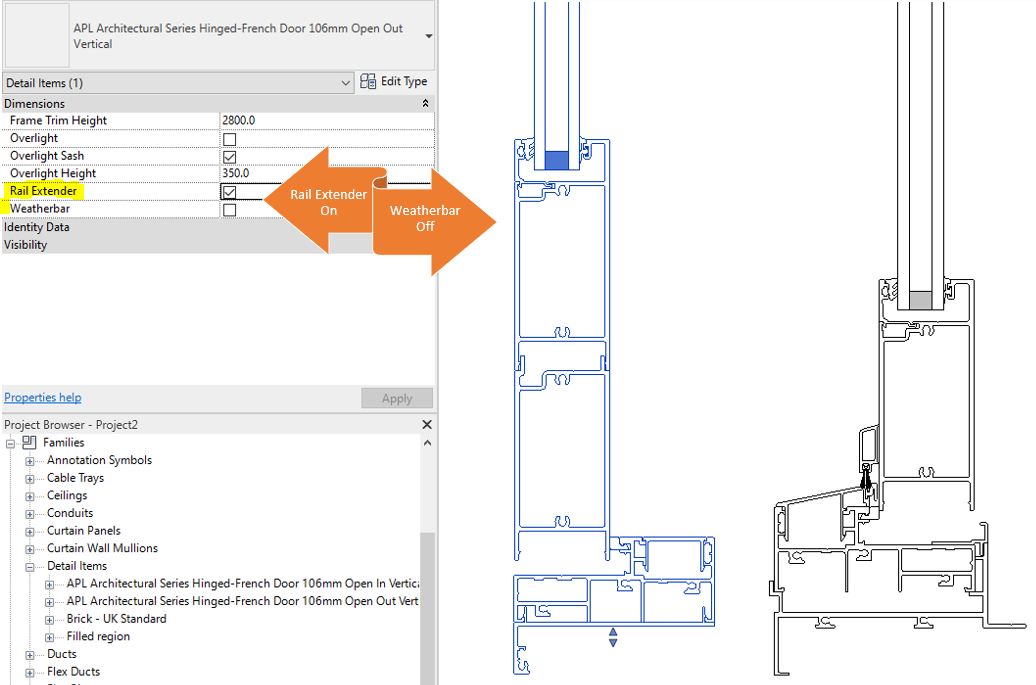The height and width of the screenshot is (685, 1036).
Task: Click the Apply button
Action: pyautogui.click(x=397, y=398)
